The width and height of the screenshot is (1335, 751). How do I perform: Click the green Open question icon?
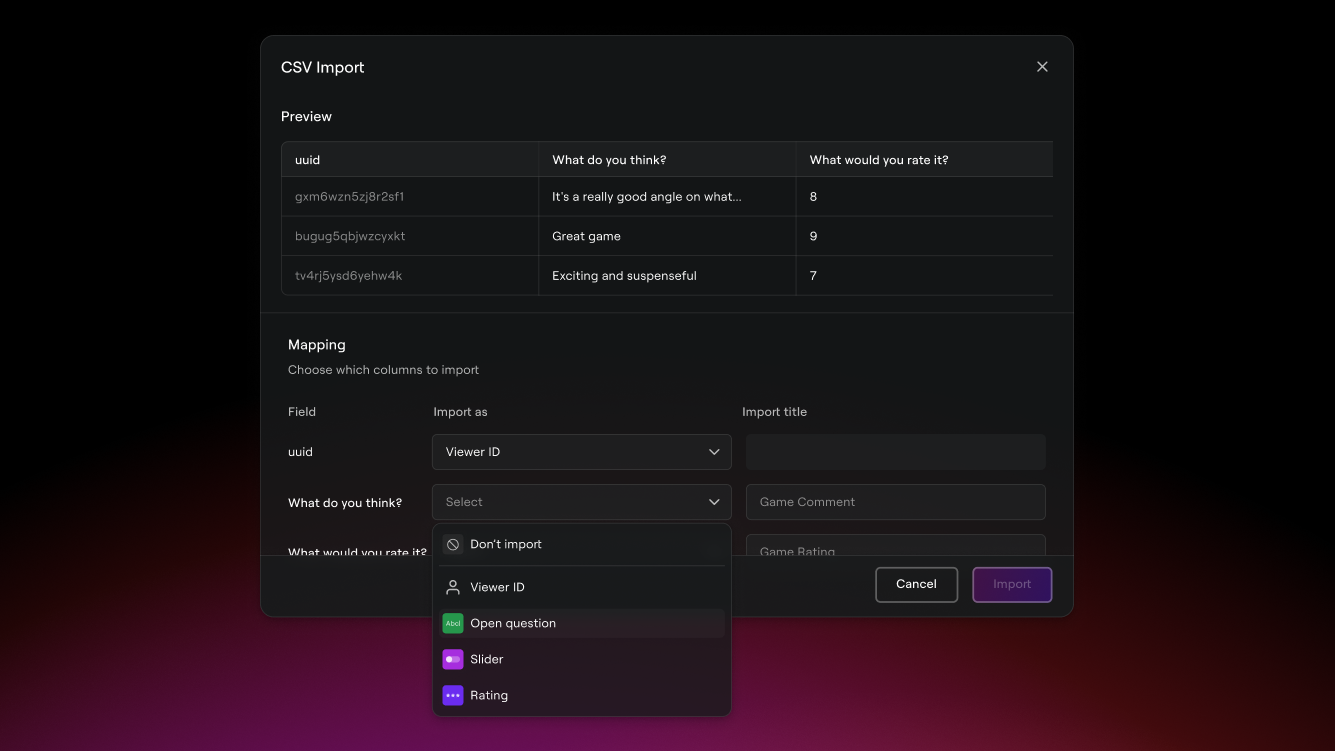point(453,624)
